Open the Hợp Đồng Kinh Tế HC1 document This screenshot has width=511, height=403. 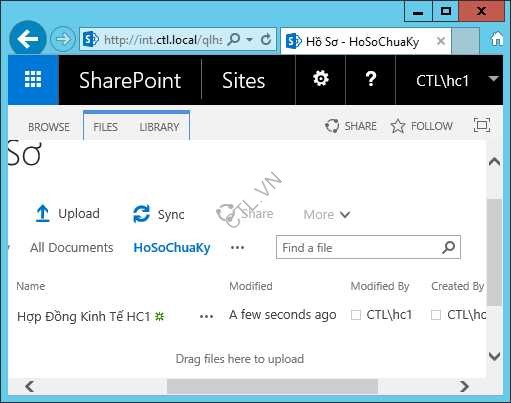[84, 316]
